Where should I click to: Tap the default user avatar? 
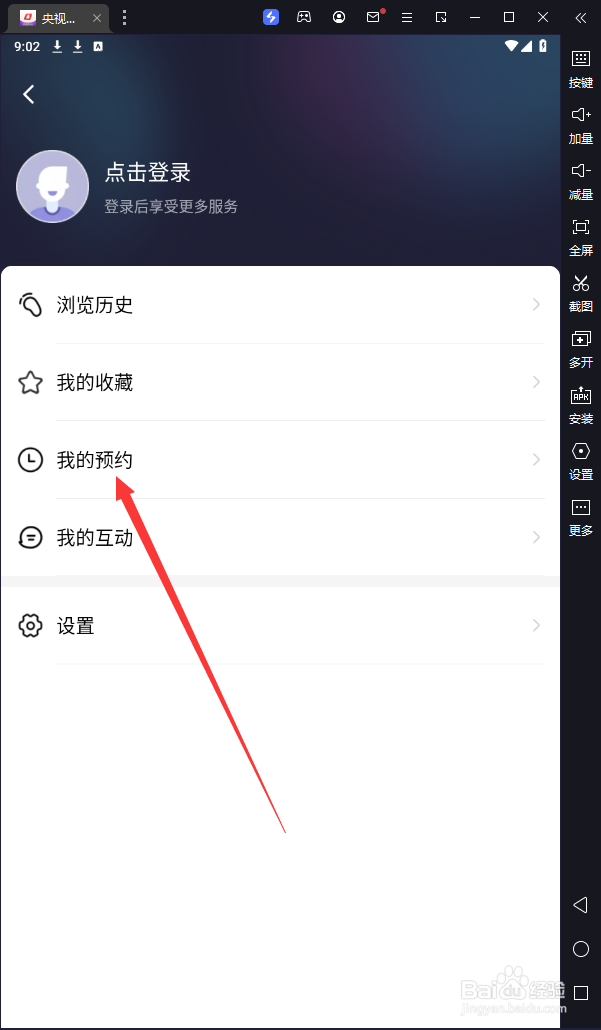pyautogui.click(x=53, y=187)
